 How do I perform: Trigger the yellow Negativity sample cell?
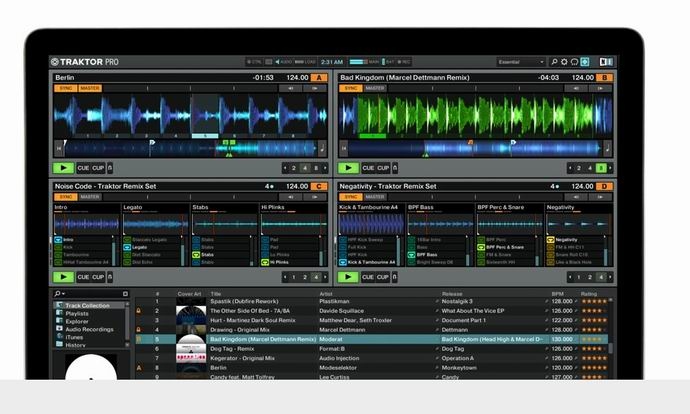(550, 240)
